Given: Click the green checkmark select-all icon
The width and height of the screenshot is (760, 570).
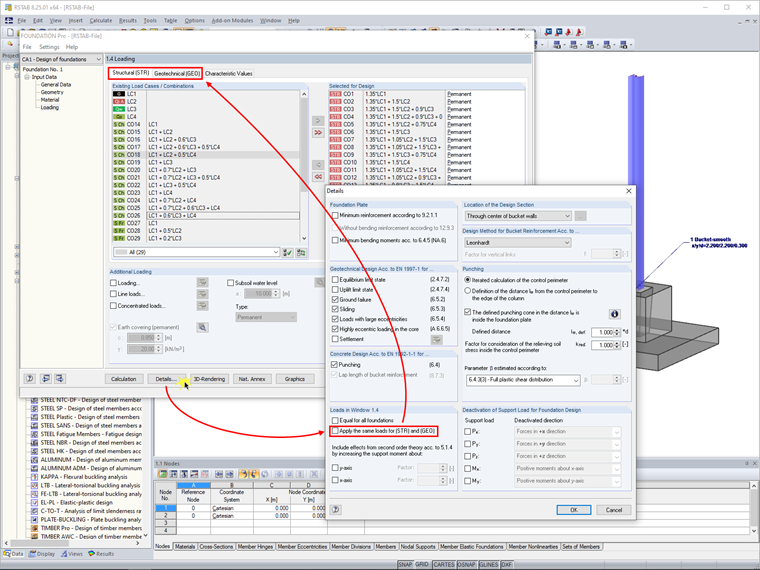Looking at the screenshot, I should (x=287, y=253).
